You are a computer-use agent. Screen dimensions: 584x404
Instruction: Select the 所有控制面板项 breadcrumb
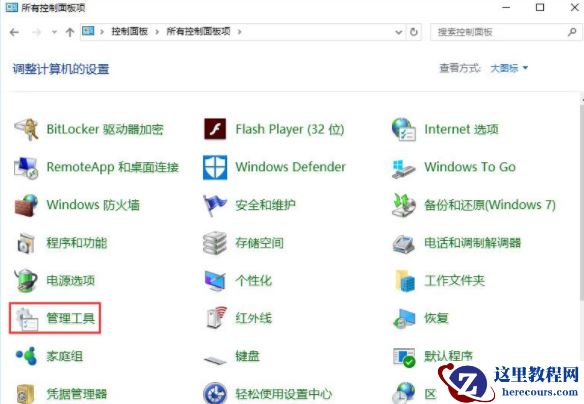click(198, 32)
